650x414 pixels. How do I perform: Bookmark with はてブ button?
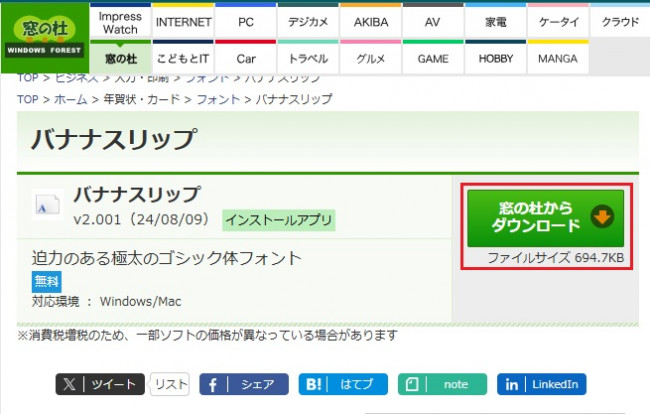(x=342, y=384)
